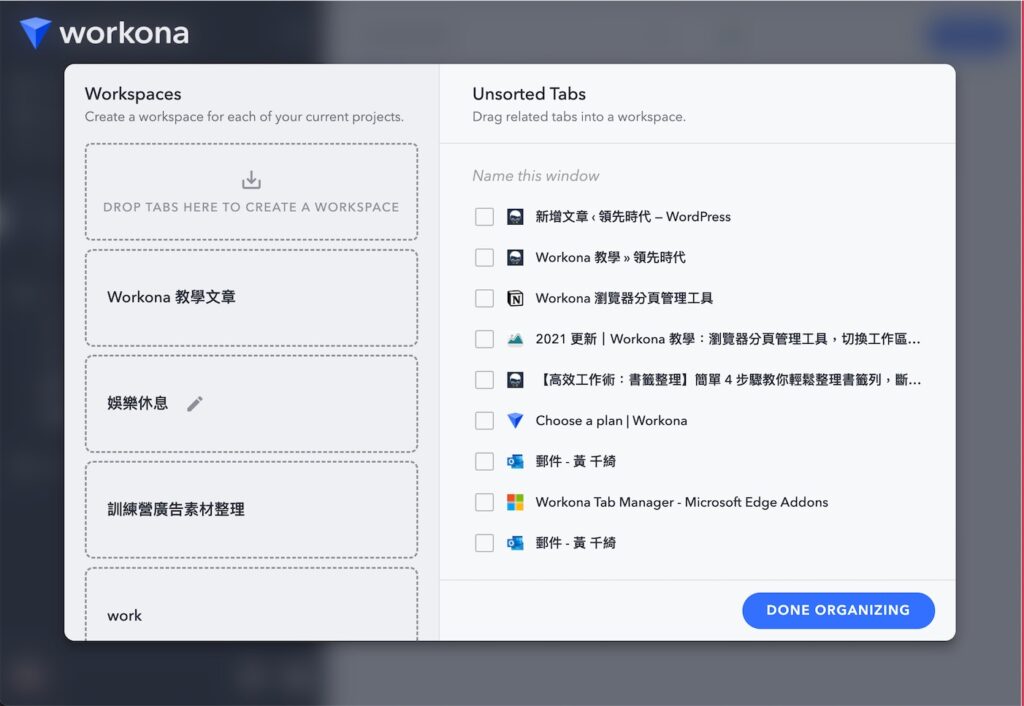Click the last Outlook icon for 郵件 - 黃 千綺
Viewport: 1024px width, 706px height.
(515, 543)
